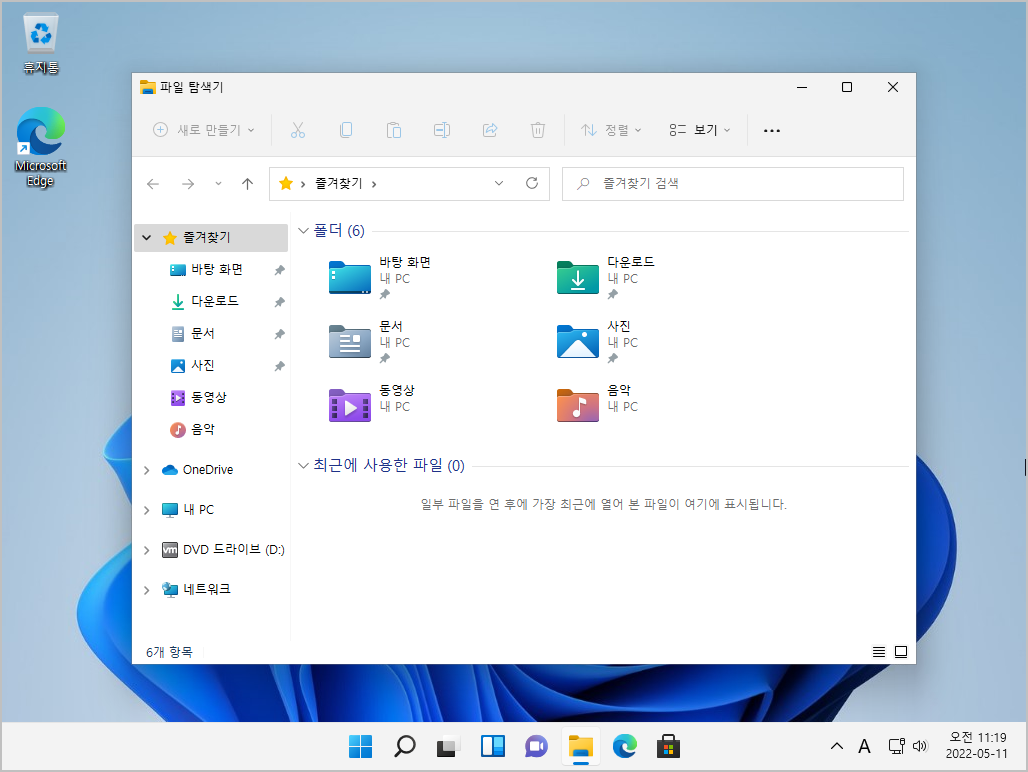Switch to large icons view toggle

[x=900, y=651]
